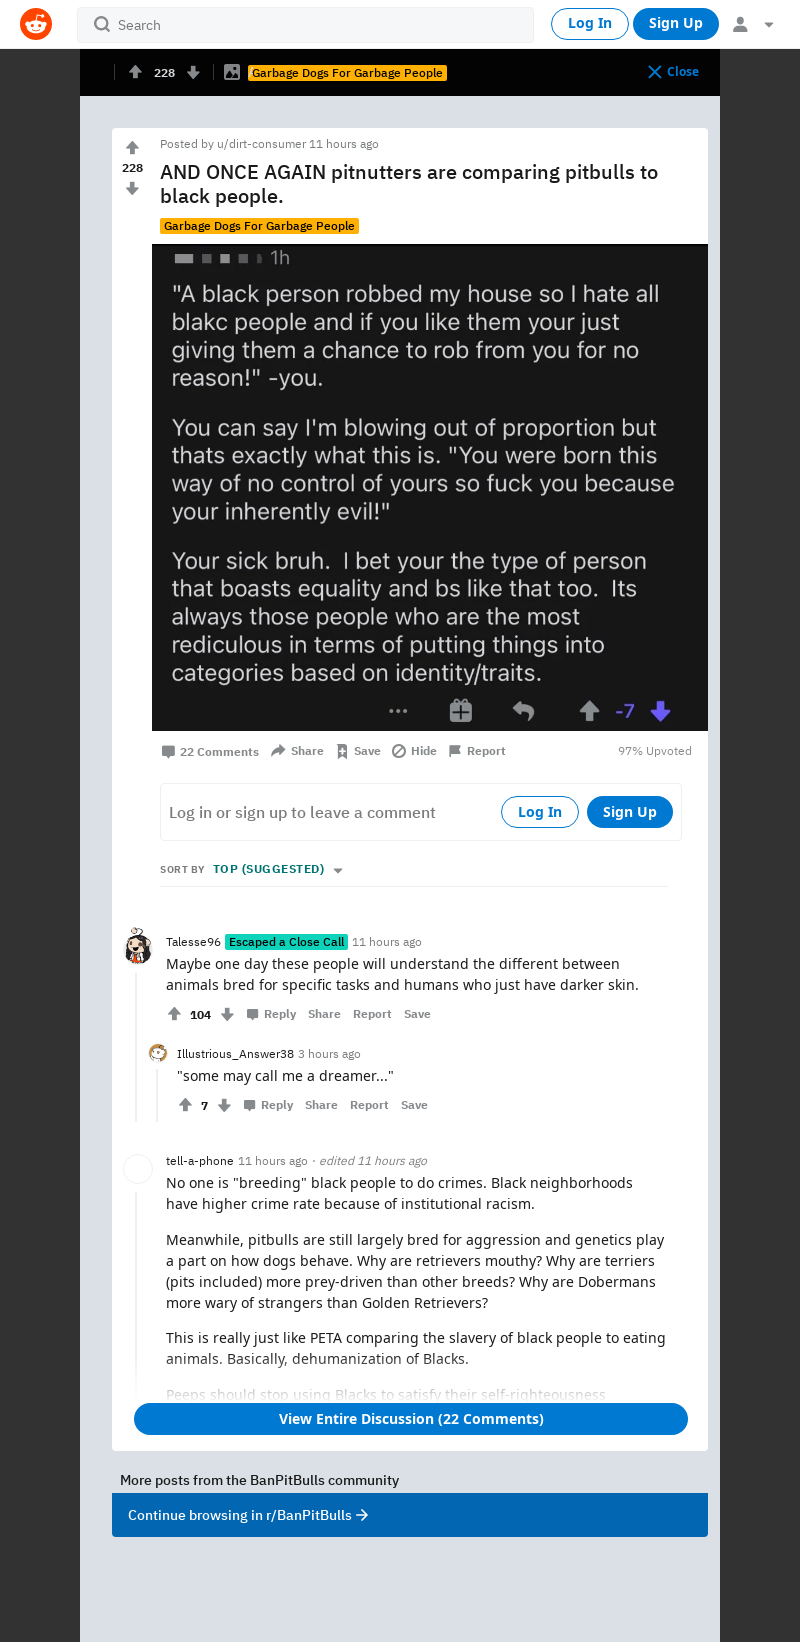Open the 22 Comments link
This screenshot has width=800, height=1642.
(x=210, y=751)
